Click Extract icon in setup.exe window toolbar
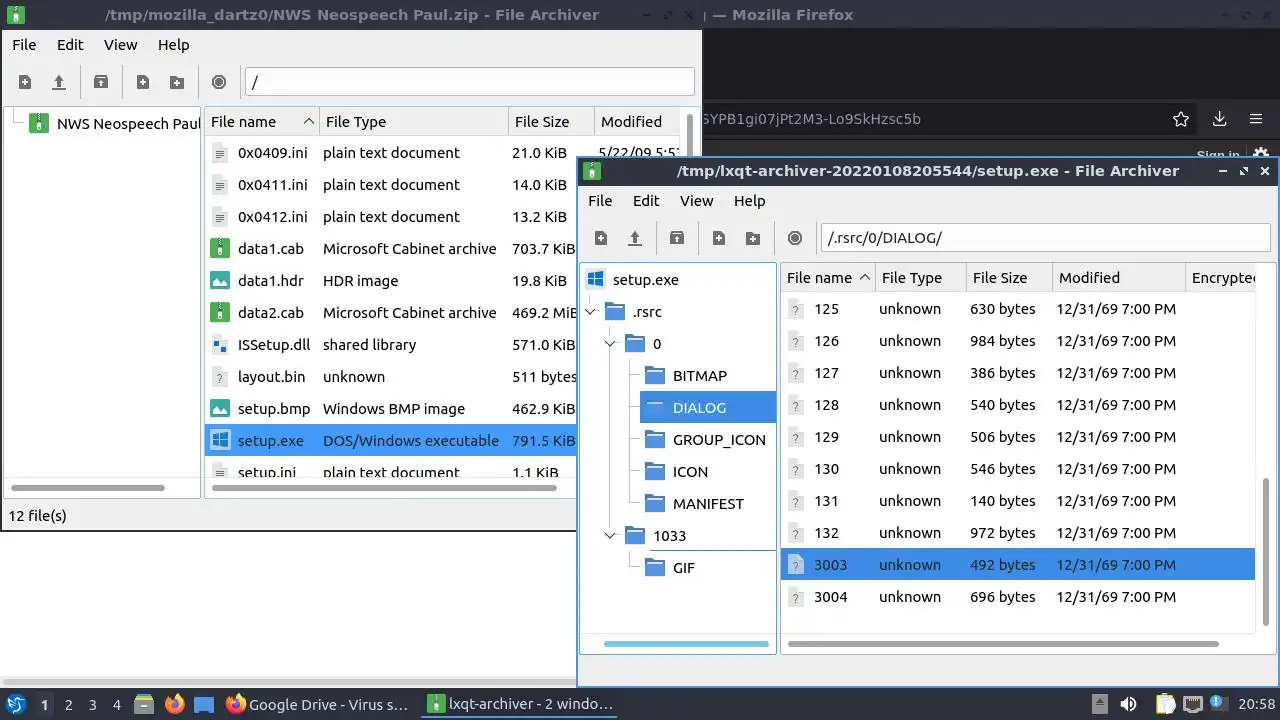Image resolution: width=1280 pixels, height=720 pixels. [x=677, y=238]
